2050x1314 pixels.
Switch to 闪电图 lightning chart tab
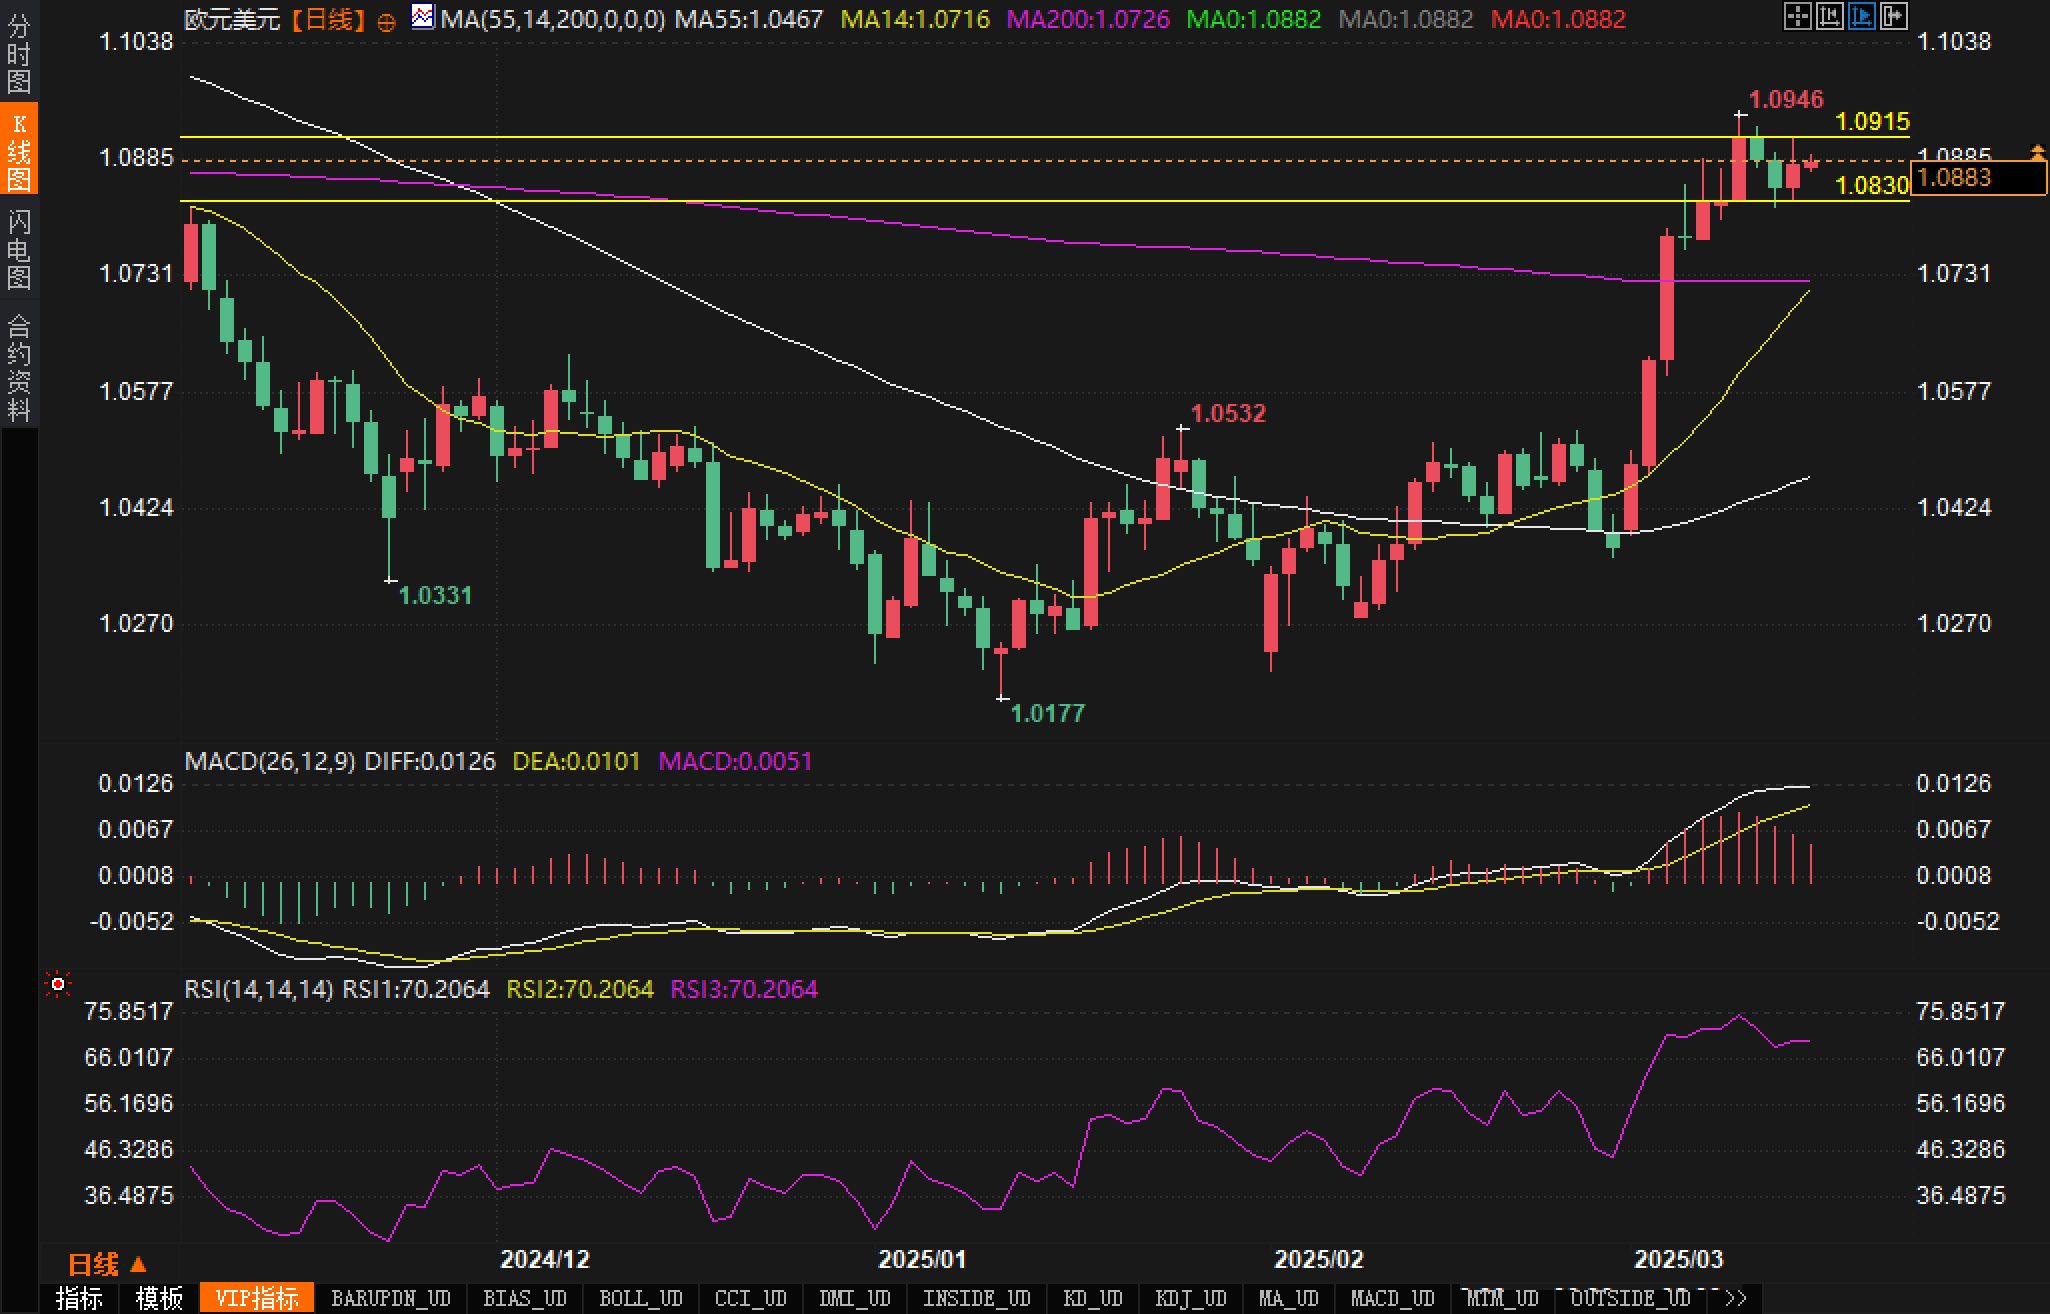(x=19, y=250)
